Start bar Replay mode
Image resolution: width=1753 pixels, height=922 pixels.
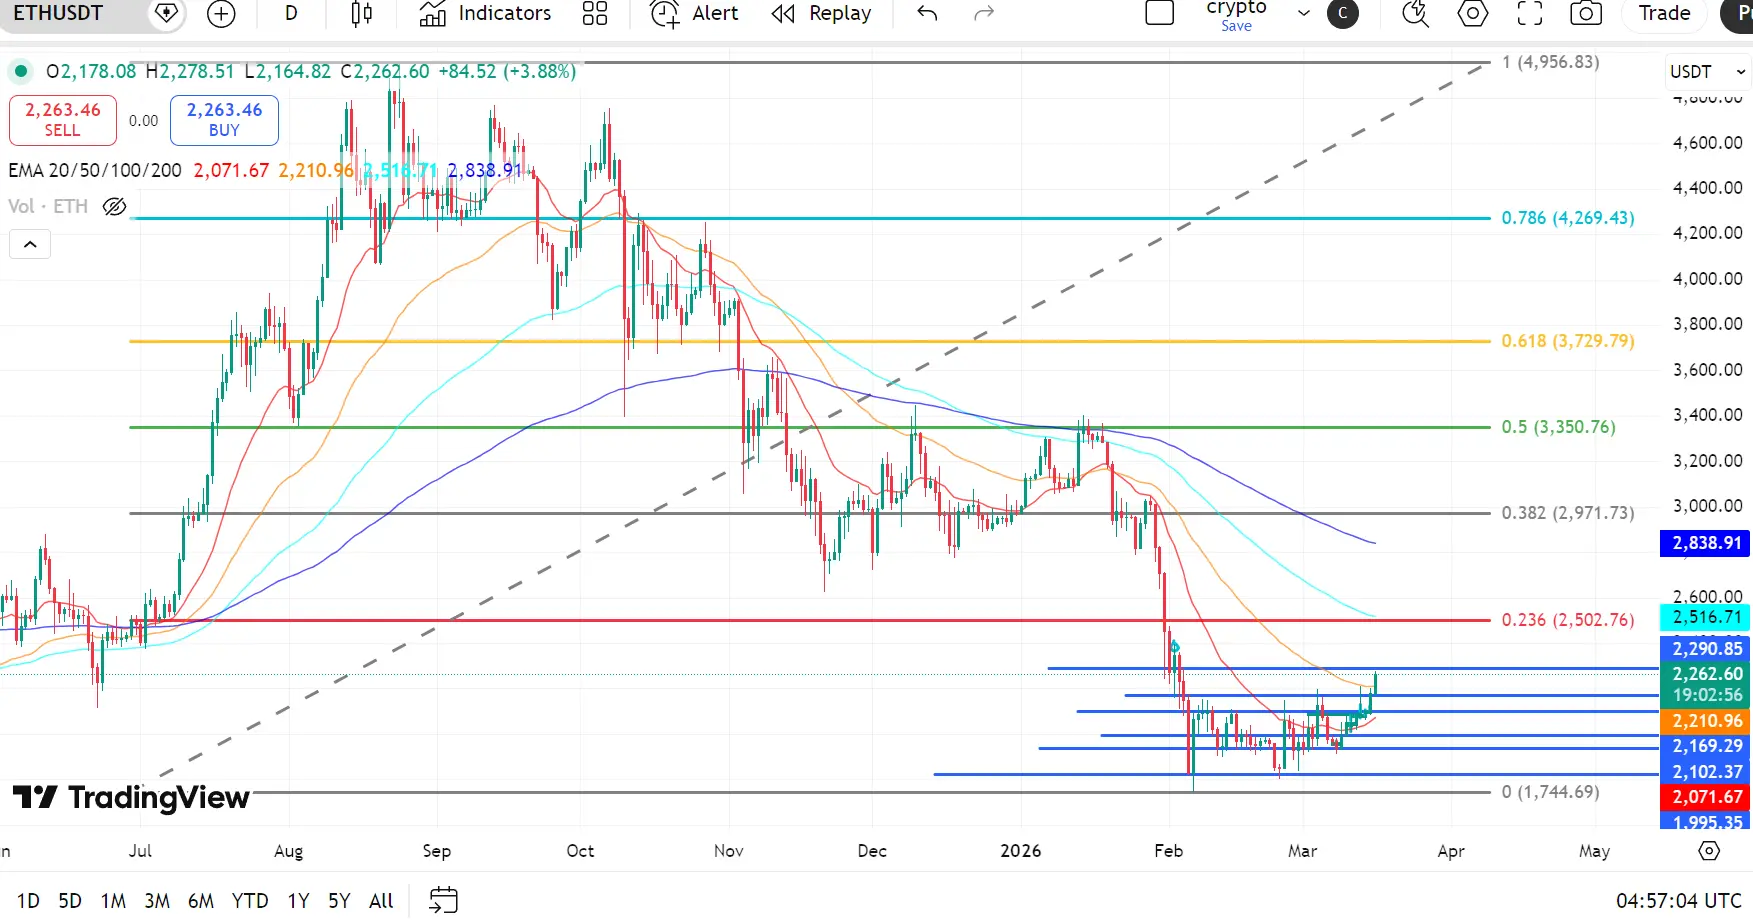click(822, 14)
